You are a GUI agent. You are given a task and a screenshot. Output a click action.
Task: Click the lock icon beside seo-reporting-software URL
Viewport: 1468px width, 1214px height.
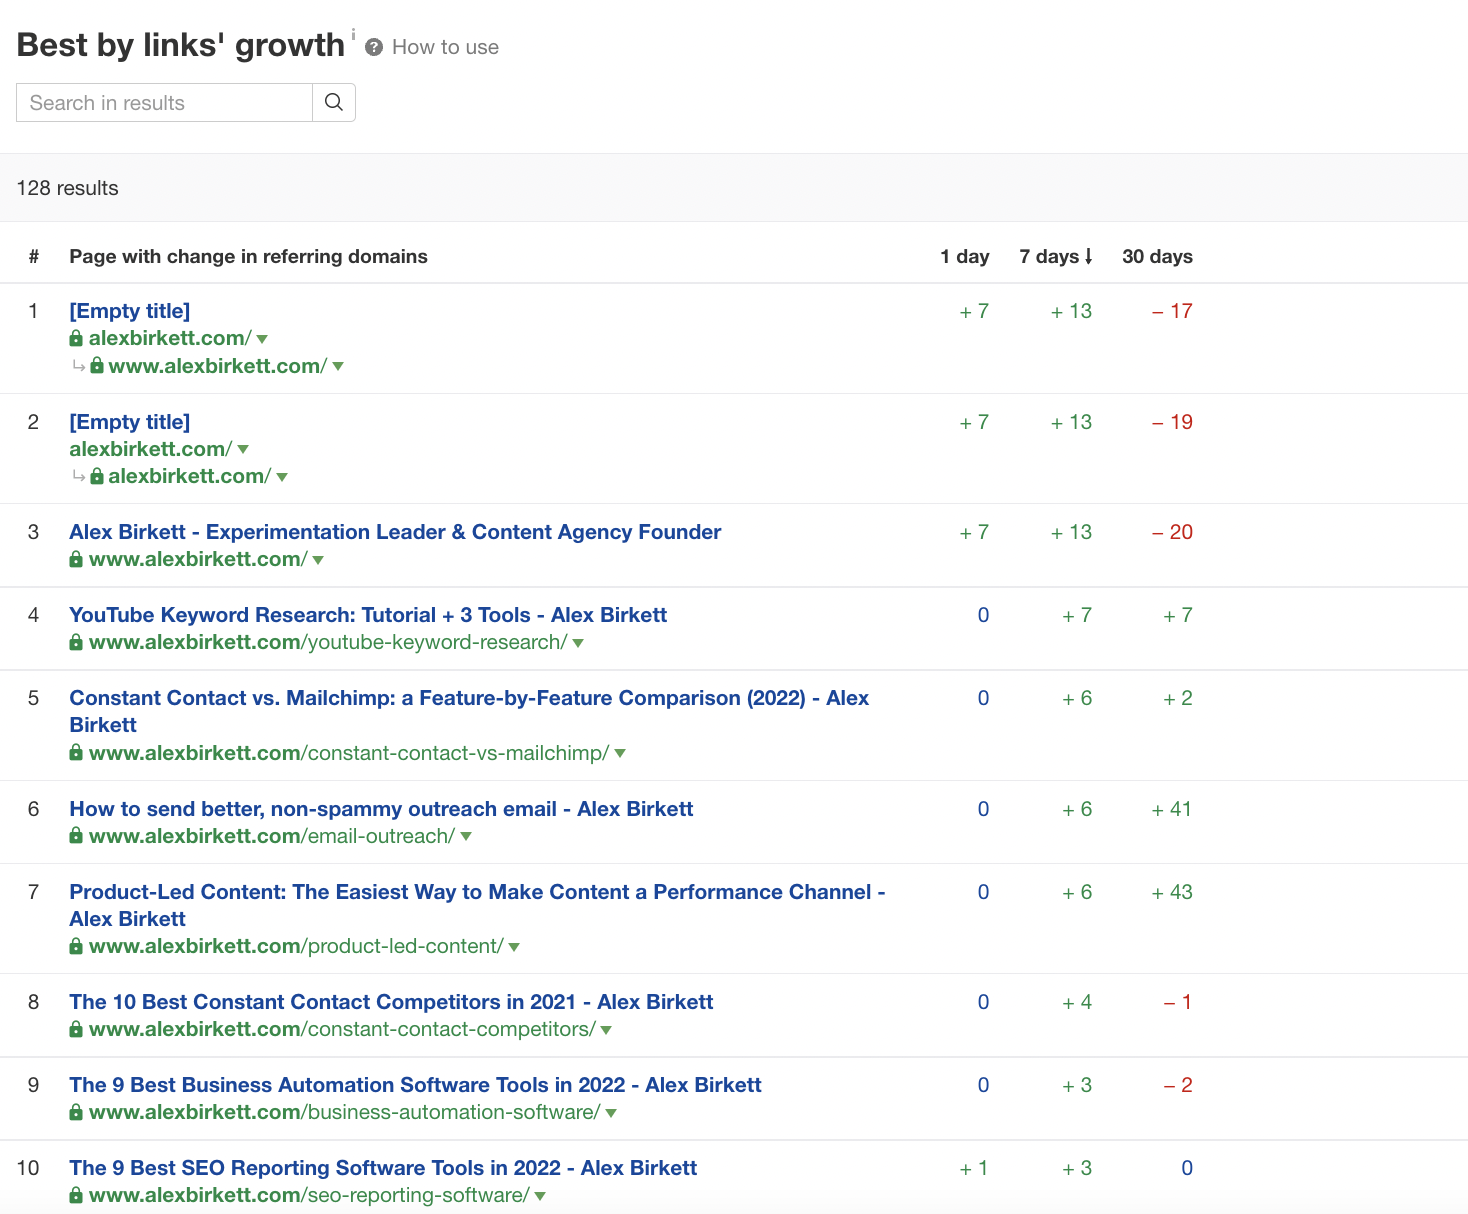pyautogui.click(x=76, y=1195)
